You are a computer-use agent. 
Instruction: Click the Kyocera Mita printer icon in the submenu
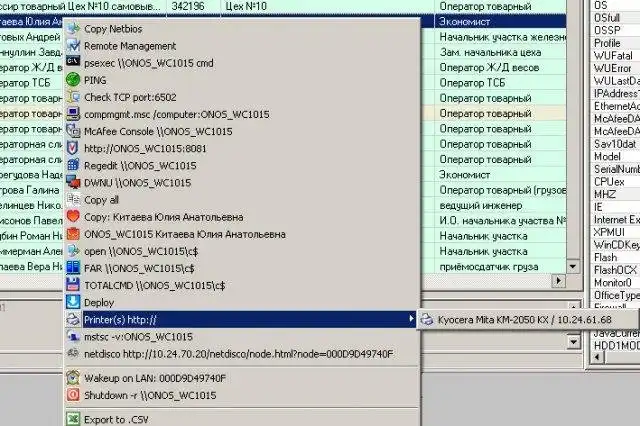[x=427, y=320]
